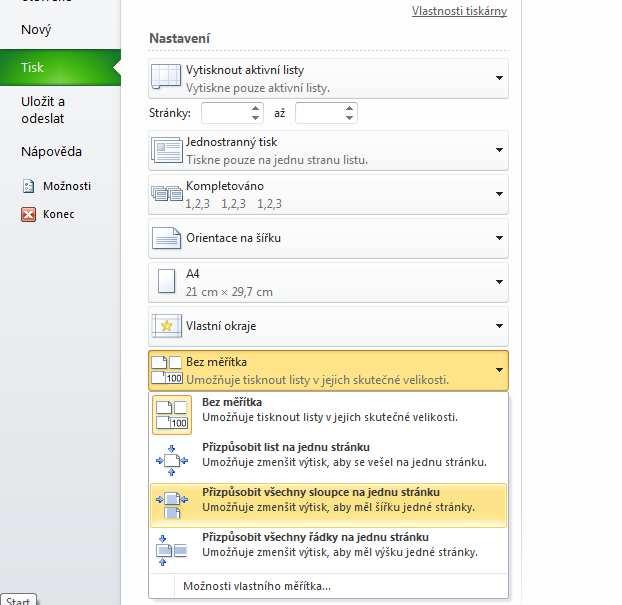Click the active sheets grid icon

(166, 77)
